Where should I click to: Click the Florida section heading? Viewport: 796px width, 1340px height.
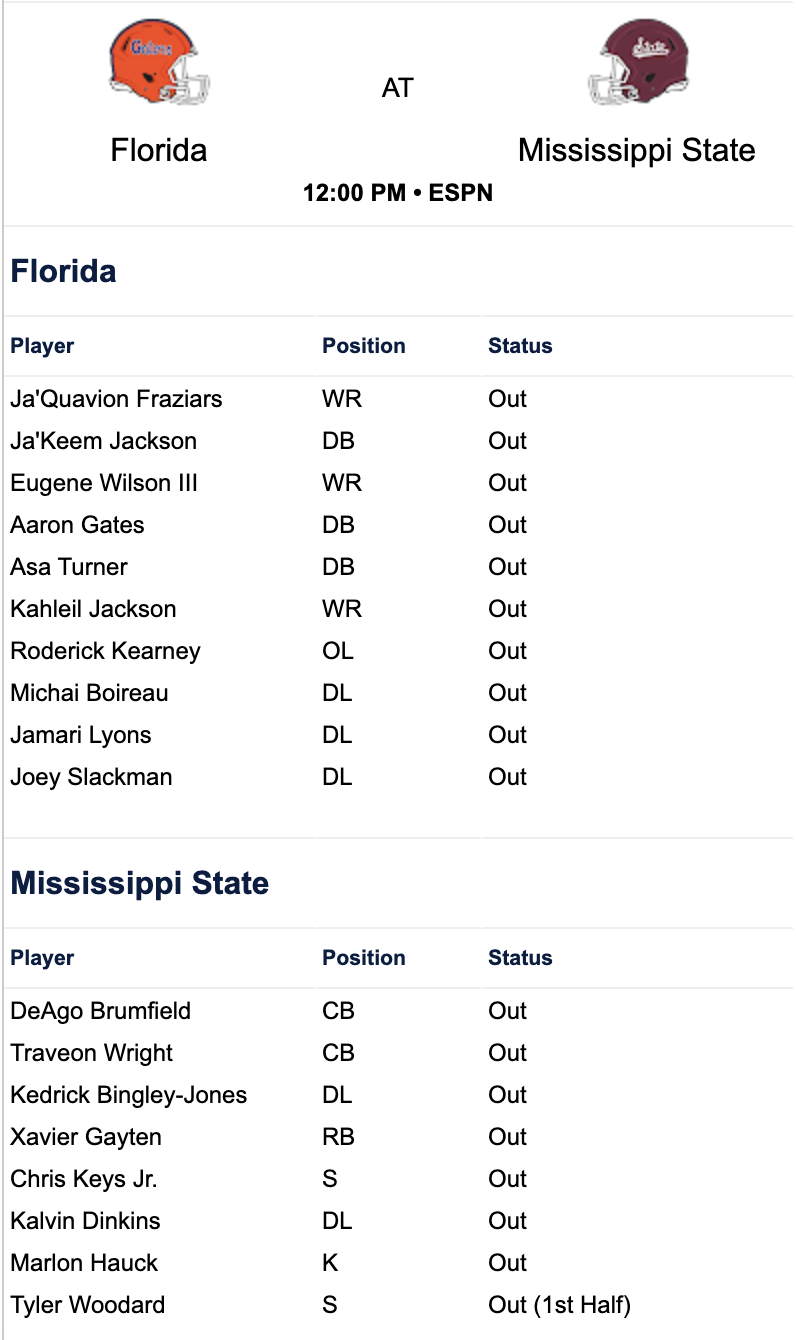pos(63,271)
